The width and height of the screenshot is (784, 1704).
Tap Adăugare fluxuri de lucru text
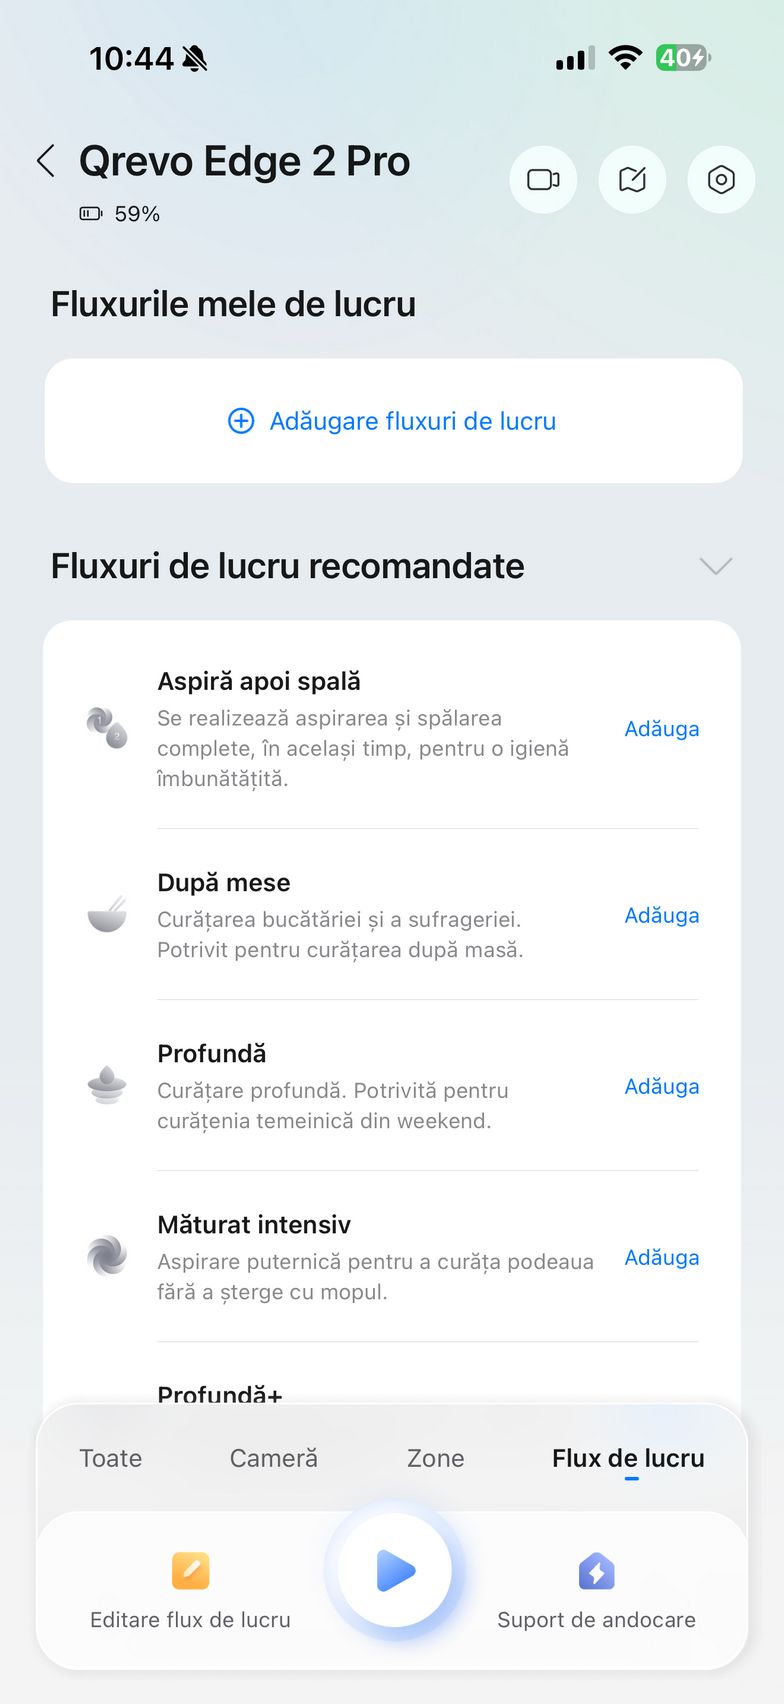[412, 421]
